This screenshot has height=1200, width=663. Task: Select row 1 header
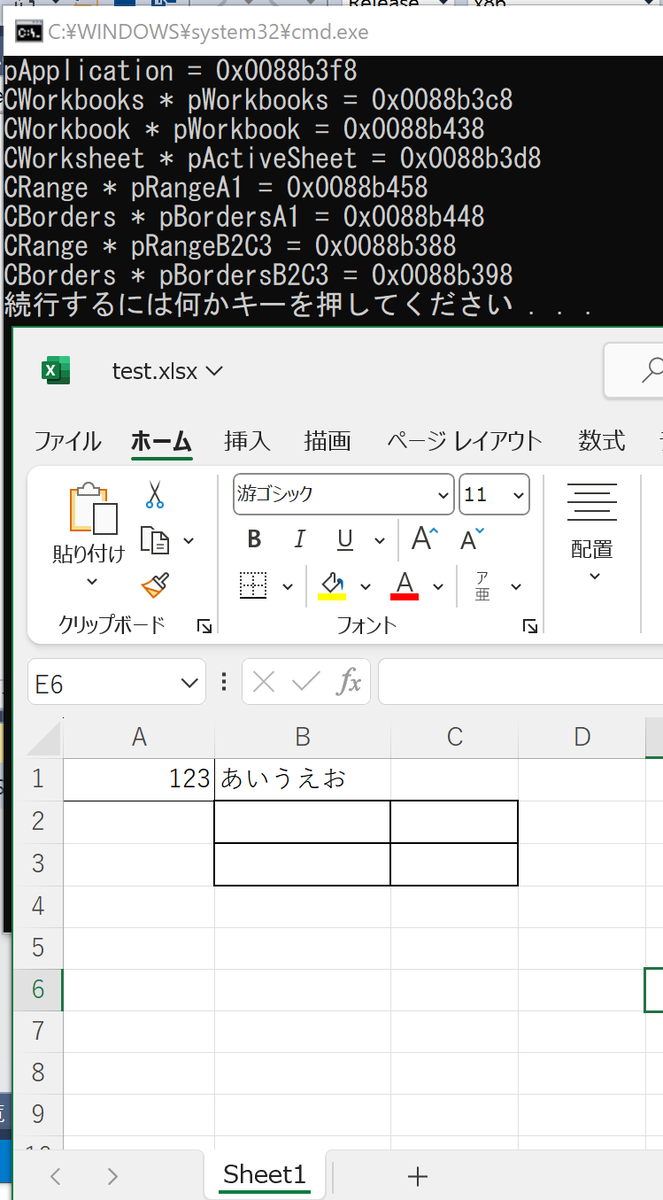[x=38, y=779]
